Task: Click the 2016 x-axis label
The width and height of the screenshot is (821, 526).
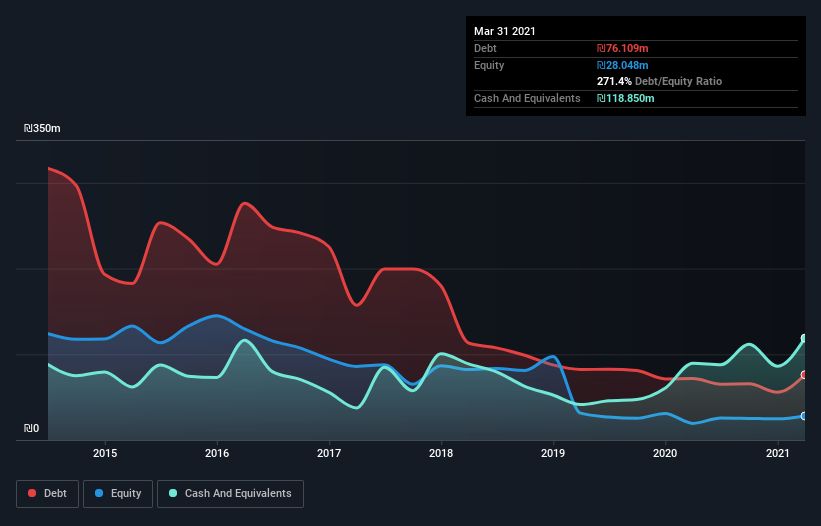Action: tap(217, 453)
